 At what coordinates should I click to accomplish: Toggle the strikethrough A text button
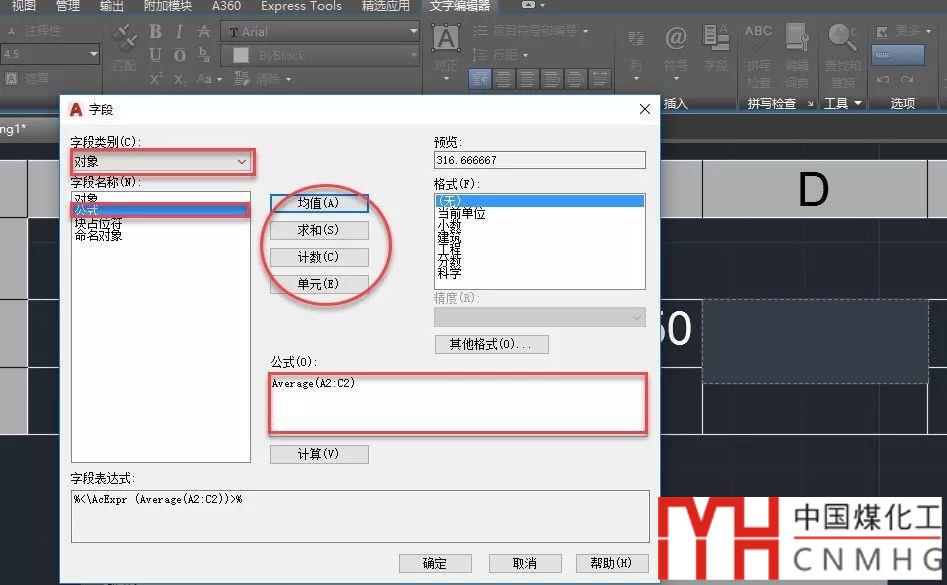(204, 32)
